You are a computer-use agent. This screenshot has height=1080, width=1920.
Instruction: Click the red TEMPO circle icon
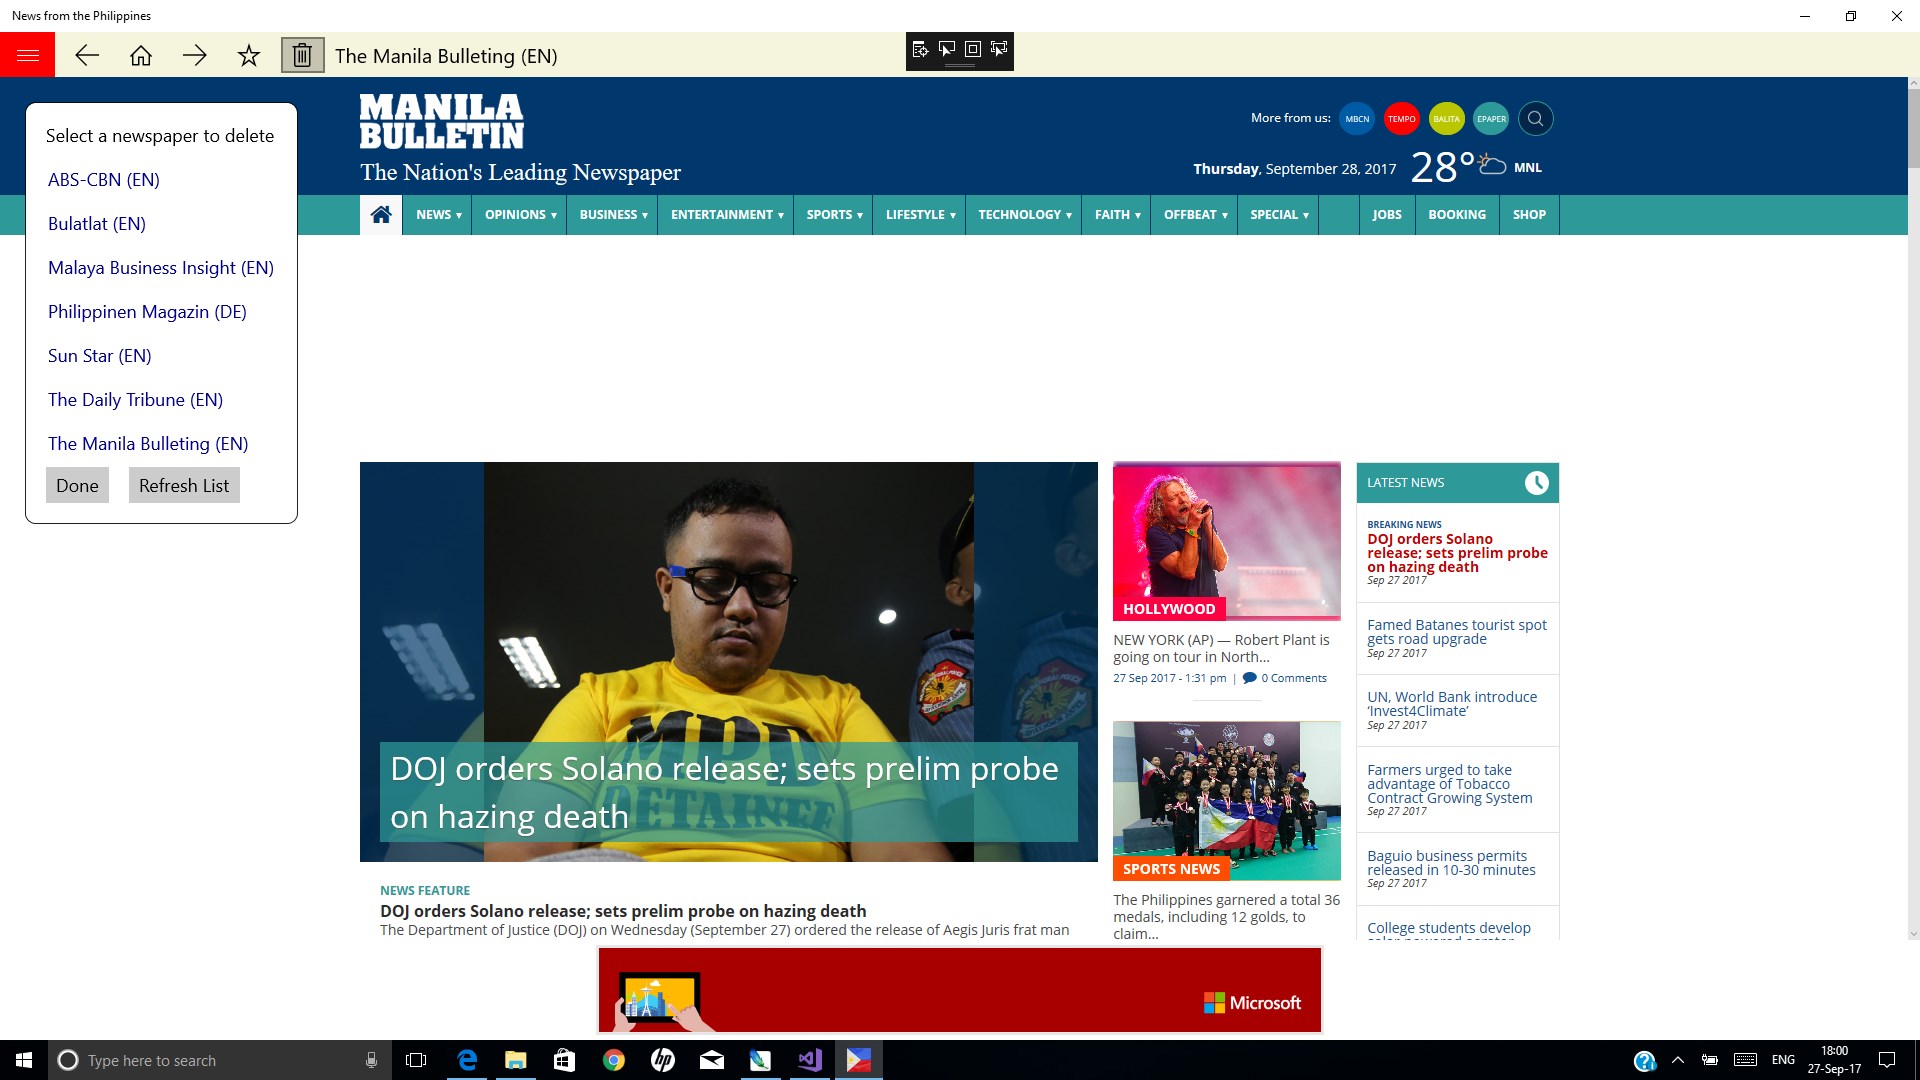[x=1401, y=118]
